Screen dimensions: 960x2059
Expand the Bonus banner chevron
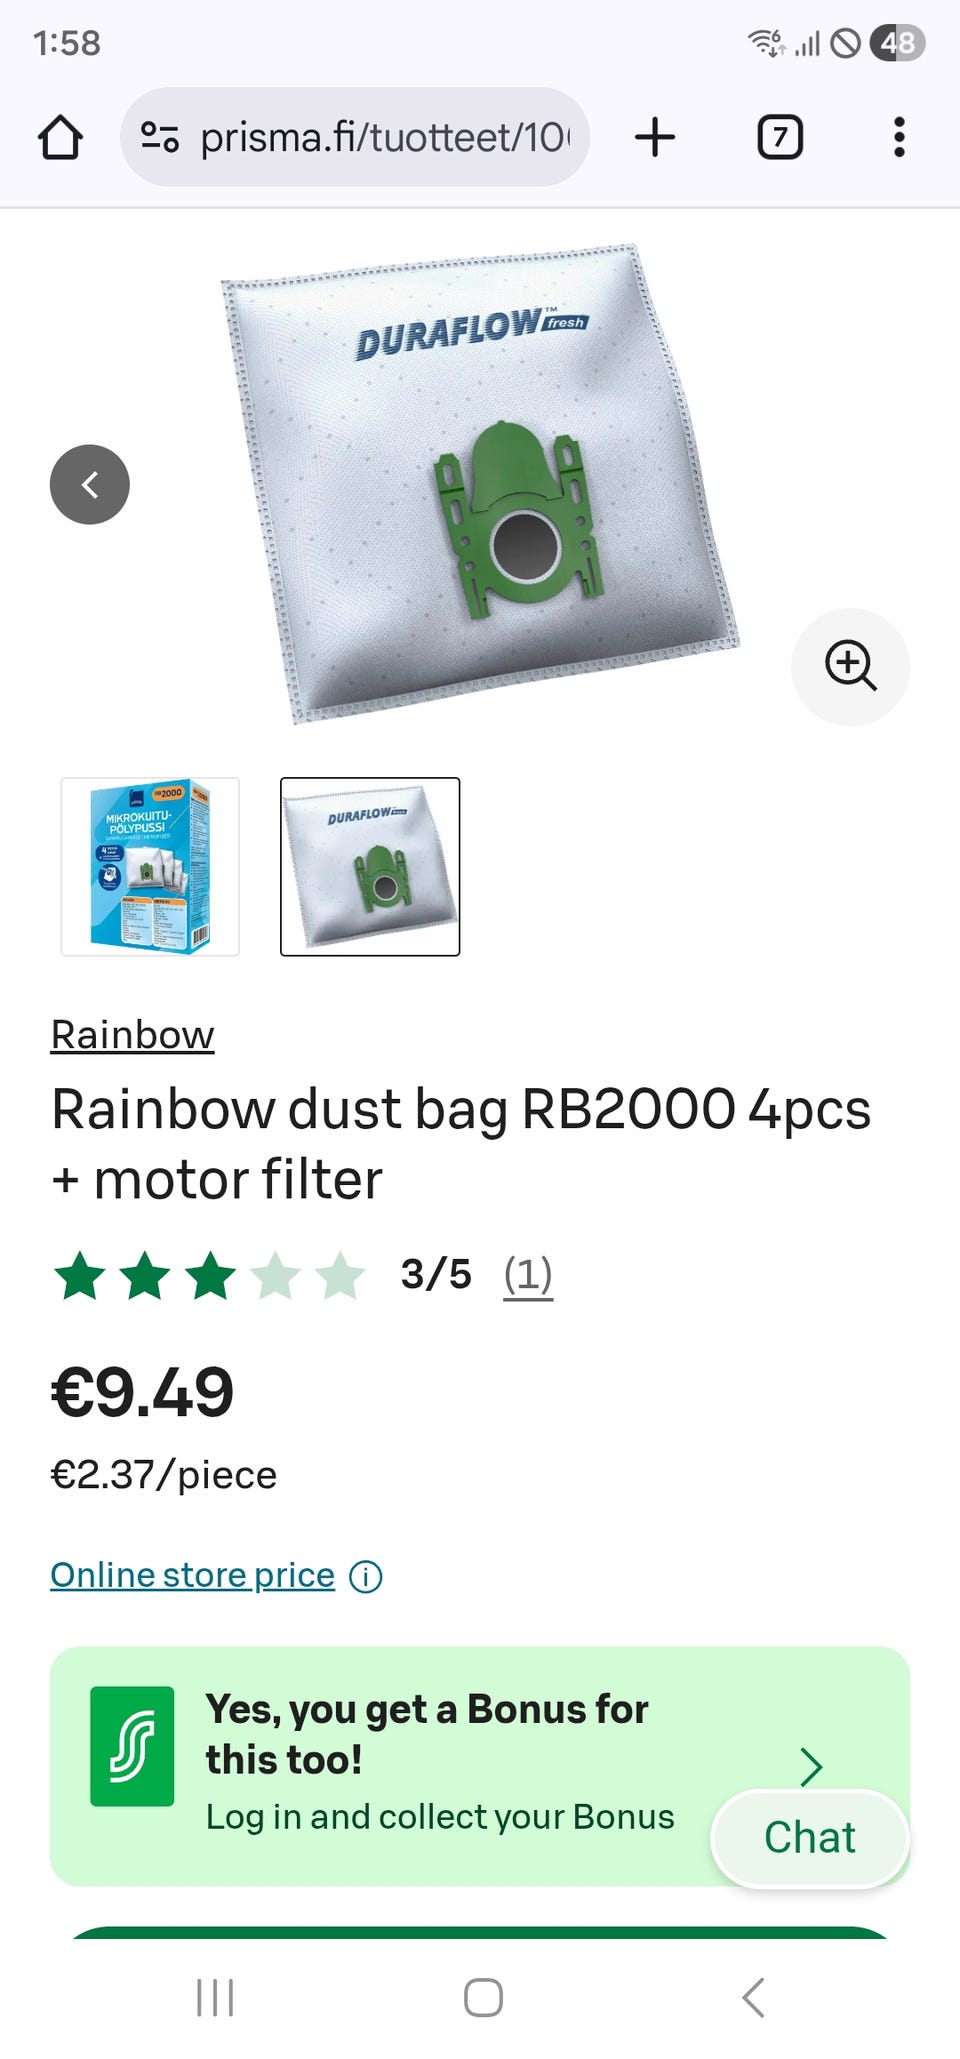pyautogui.click(x=811, y=1767)
